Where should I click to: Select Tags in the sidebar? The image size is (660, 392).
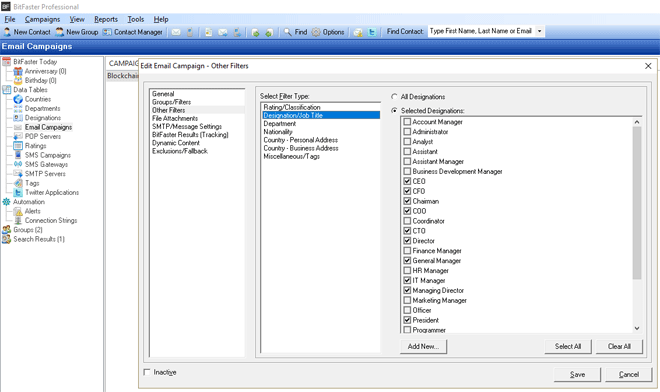point(32,183)
